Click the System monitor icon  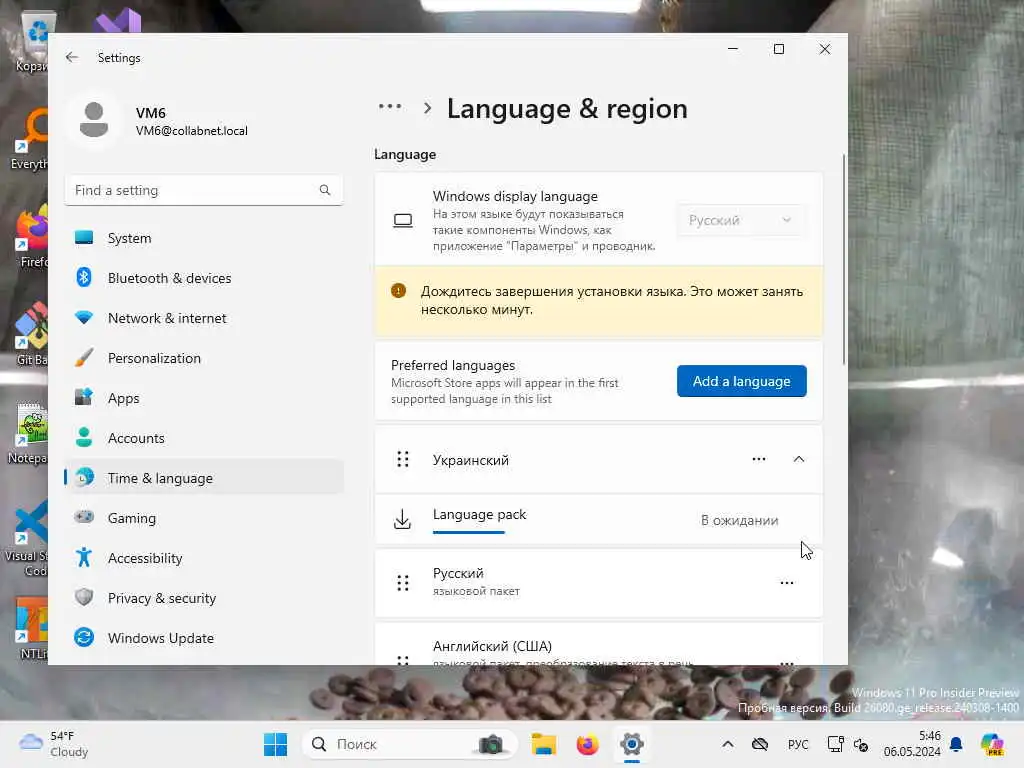tap(84, 238)
